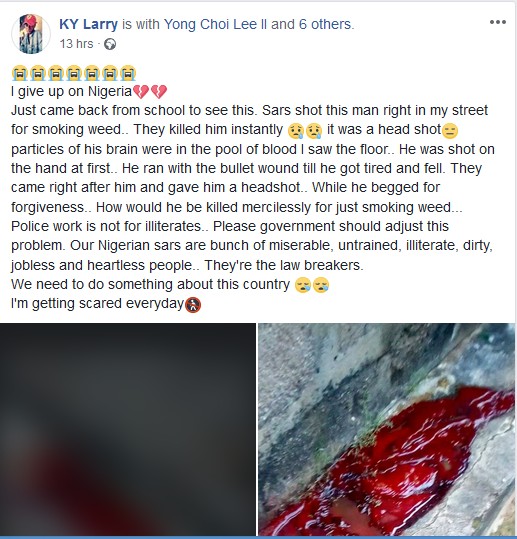The width and height of the screenshot is (517, 539).
Task: Open KY Larry's profile picture
Action: (x=31, y=34)
